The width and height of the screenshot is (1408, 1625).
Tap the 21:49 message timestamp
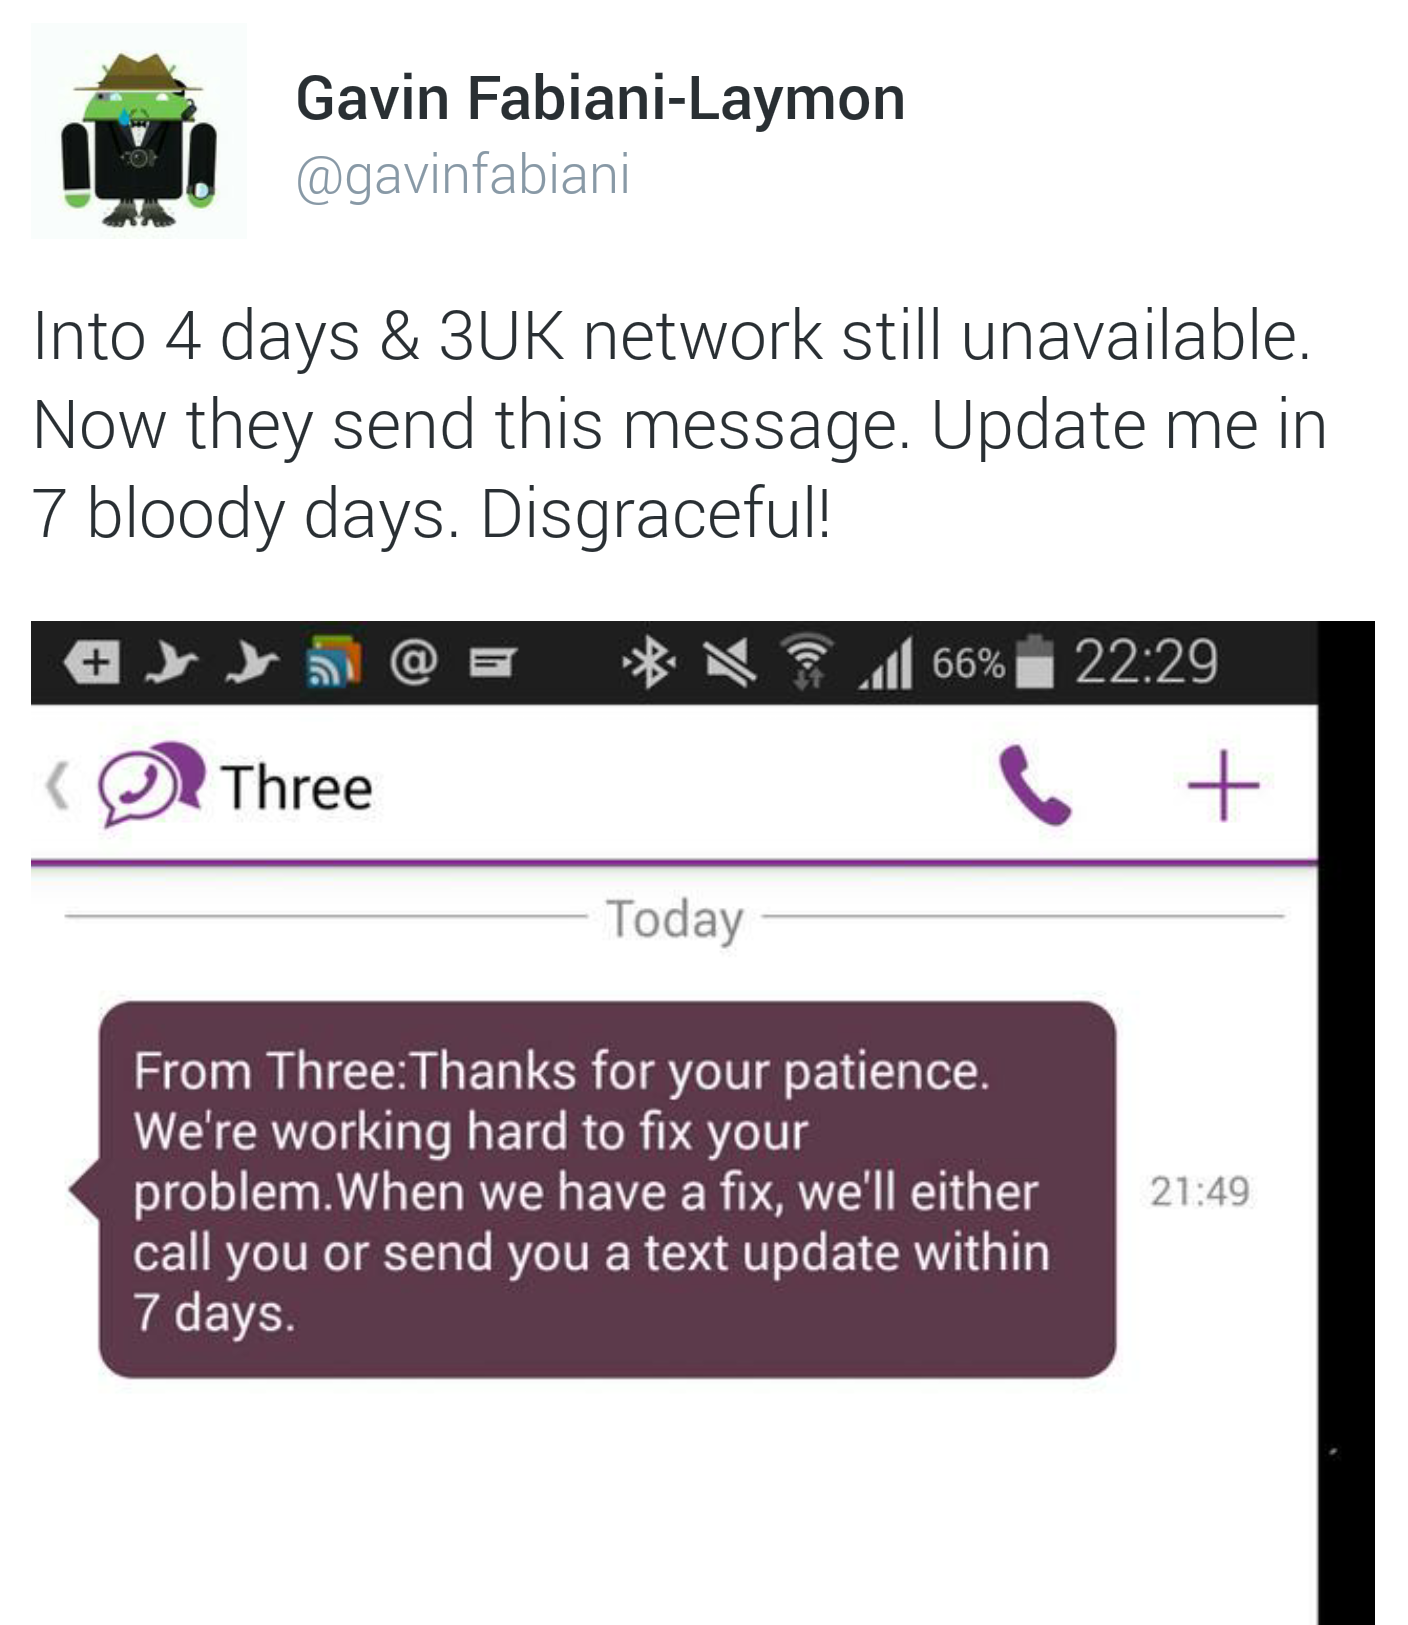1199,1191
